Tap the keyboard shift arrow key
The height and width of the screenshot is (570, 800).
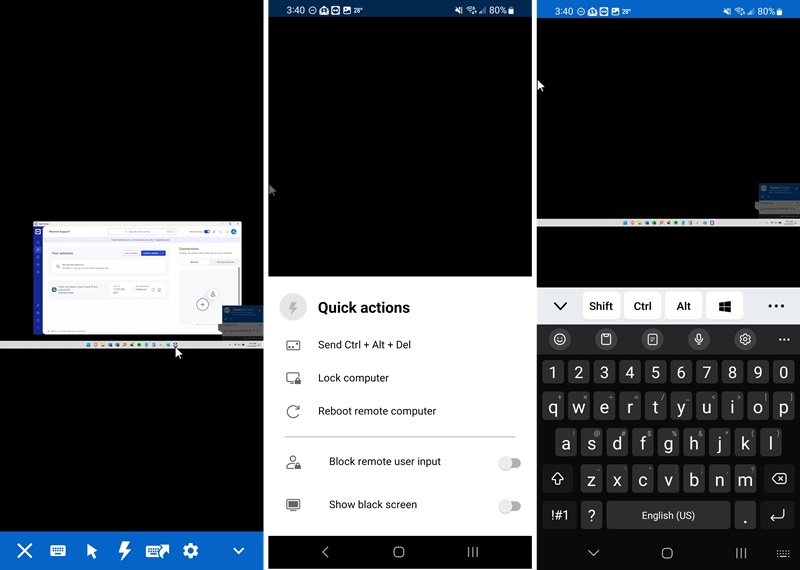click(x=558, y=479)
